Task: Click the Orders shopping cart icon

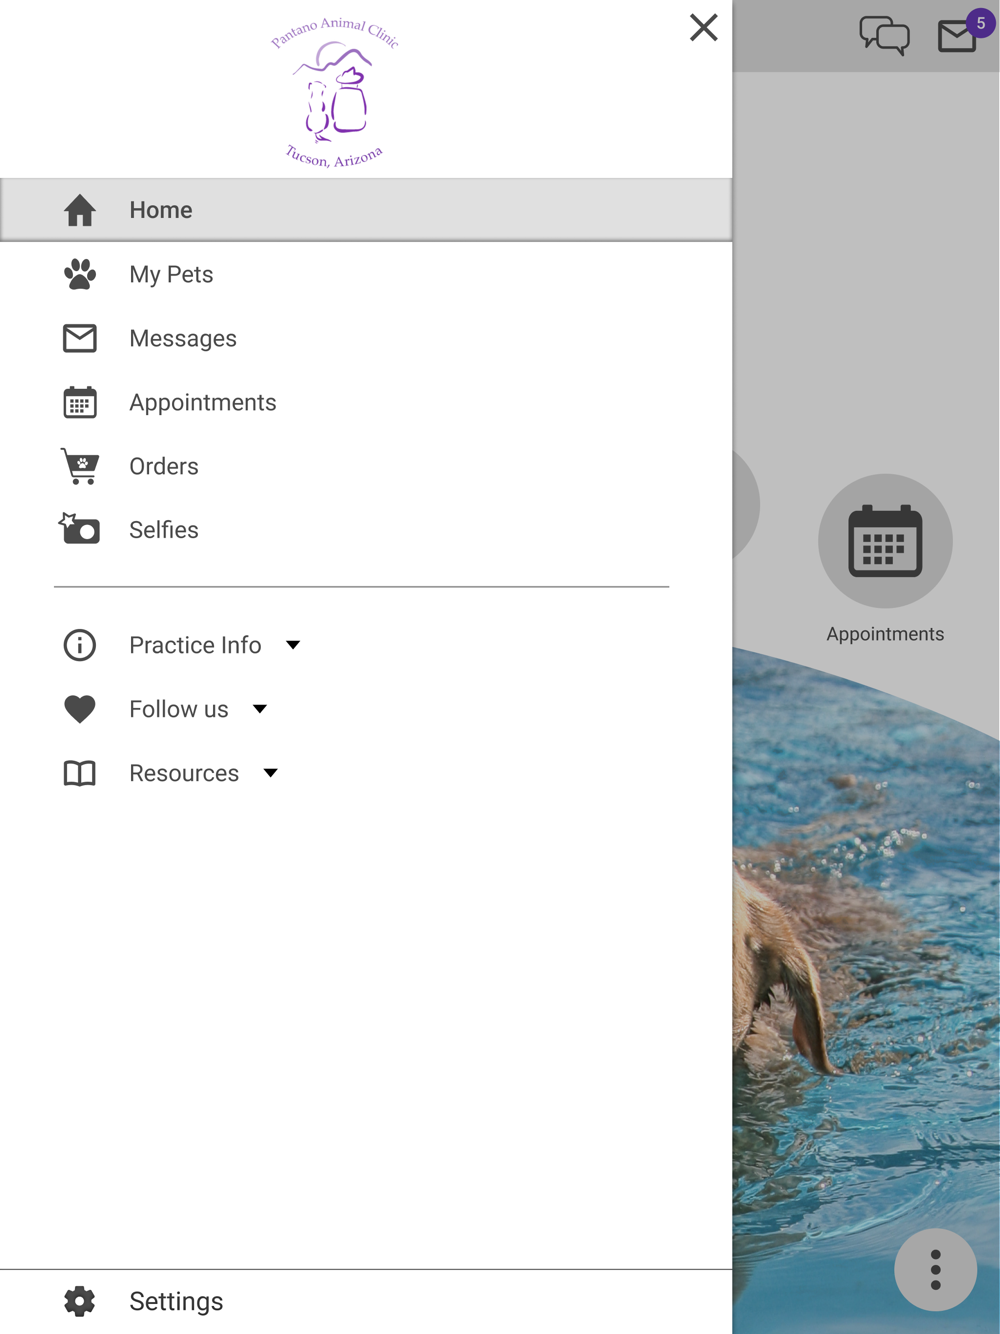Action: pyautogui.click(x=80, y=466)
